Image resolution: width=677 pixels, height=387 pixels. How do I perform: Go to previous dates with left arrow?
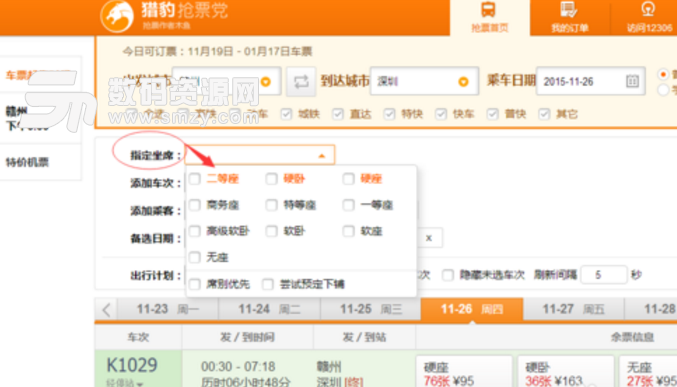pos(107,309)
